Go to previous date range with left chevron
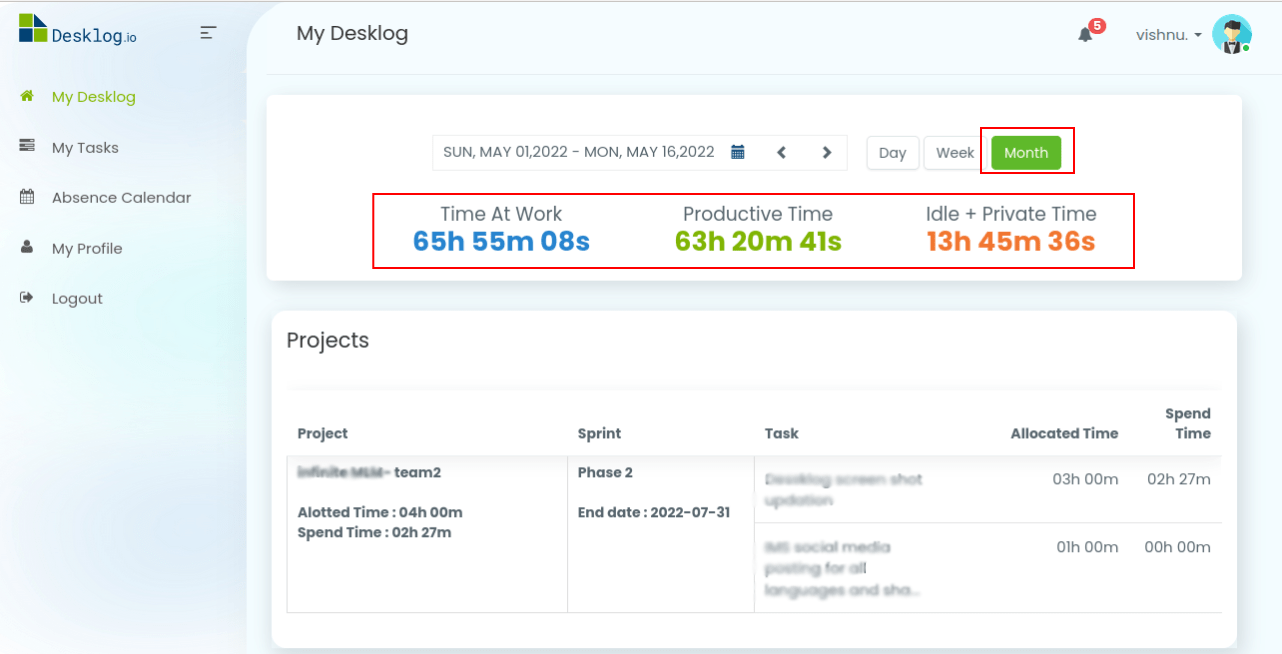1282x654 pixels. point(781,152)
